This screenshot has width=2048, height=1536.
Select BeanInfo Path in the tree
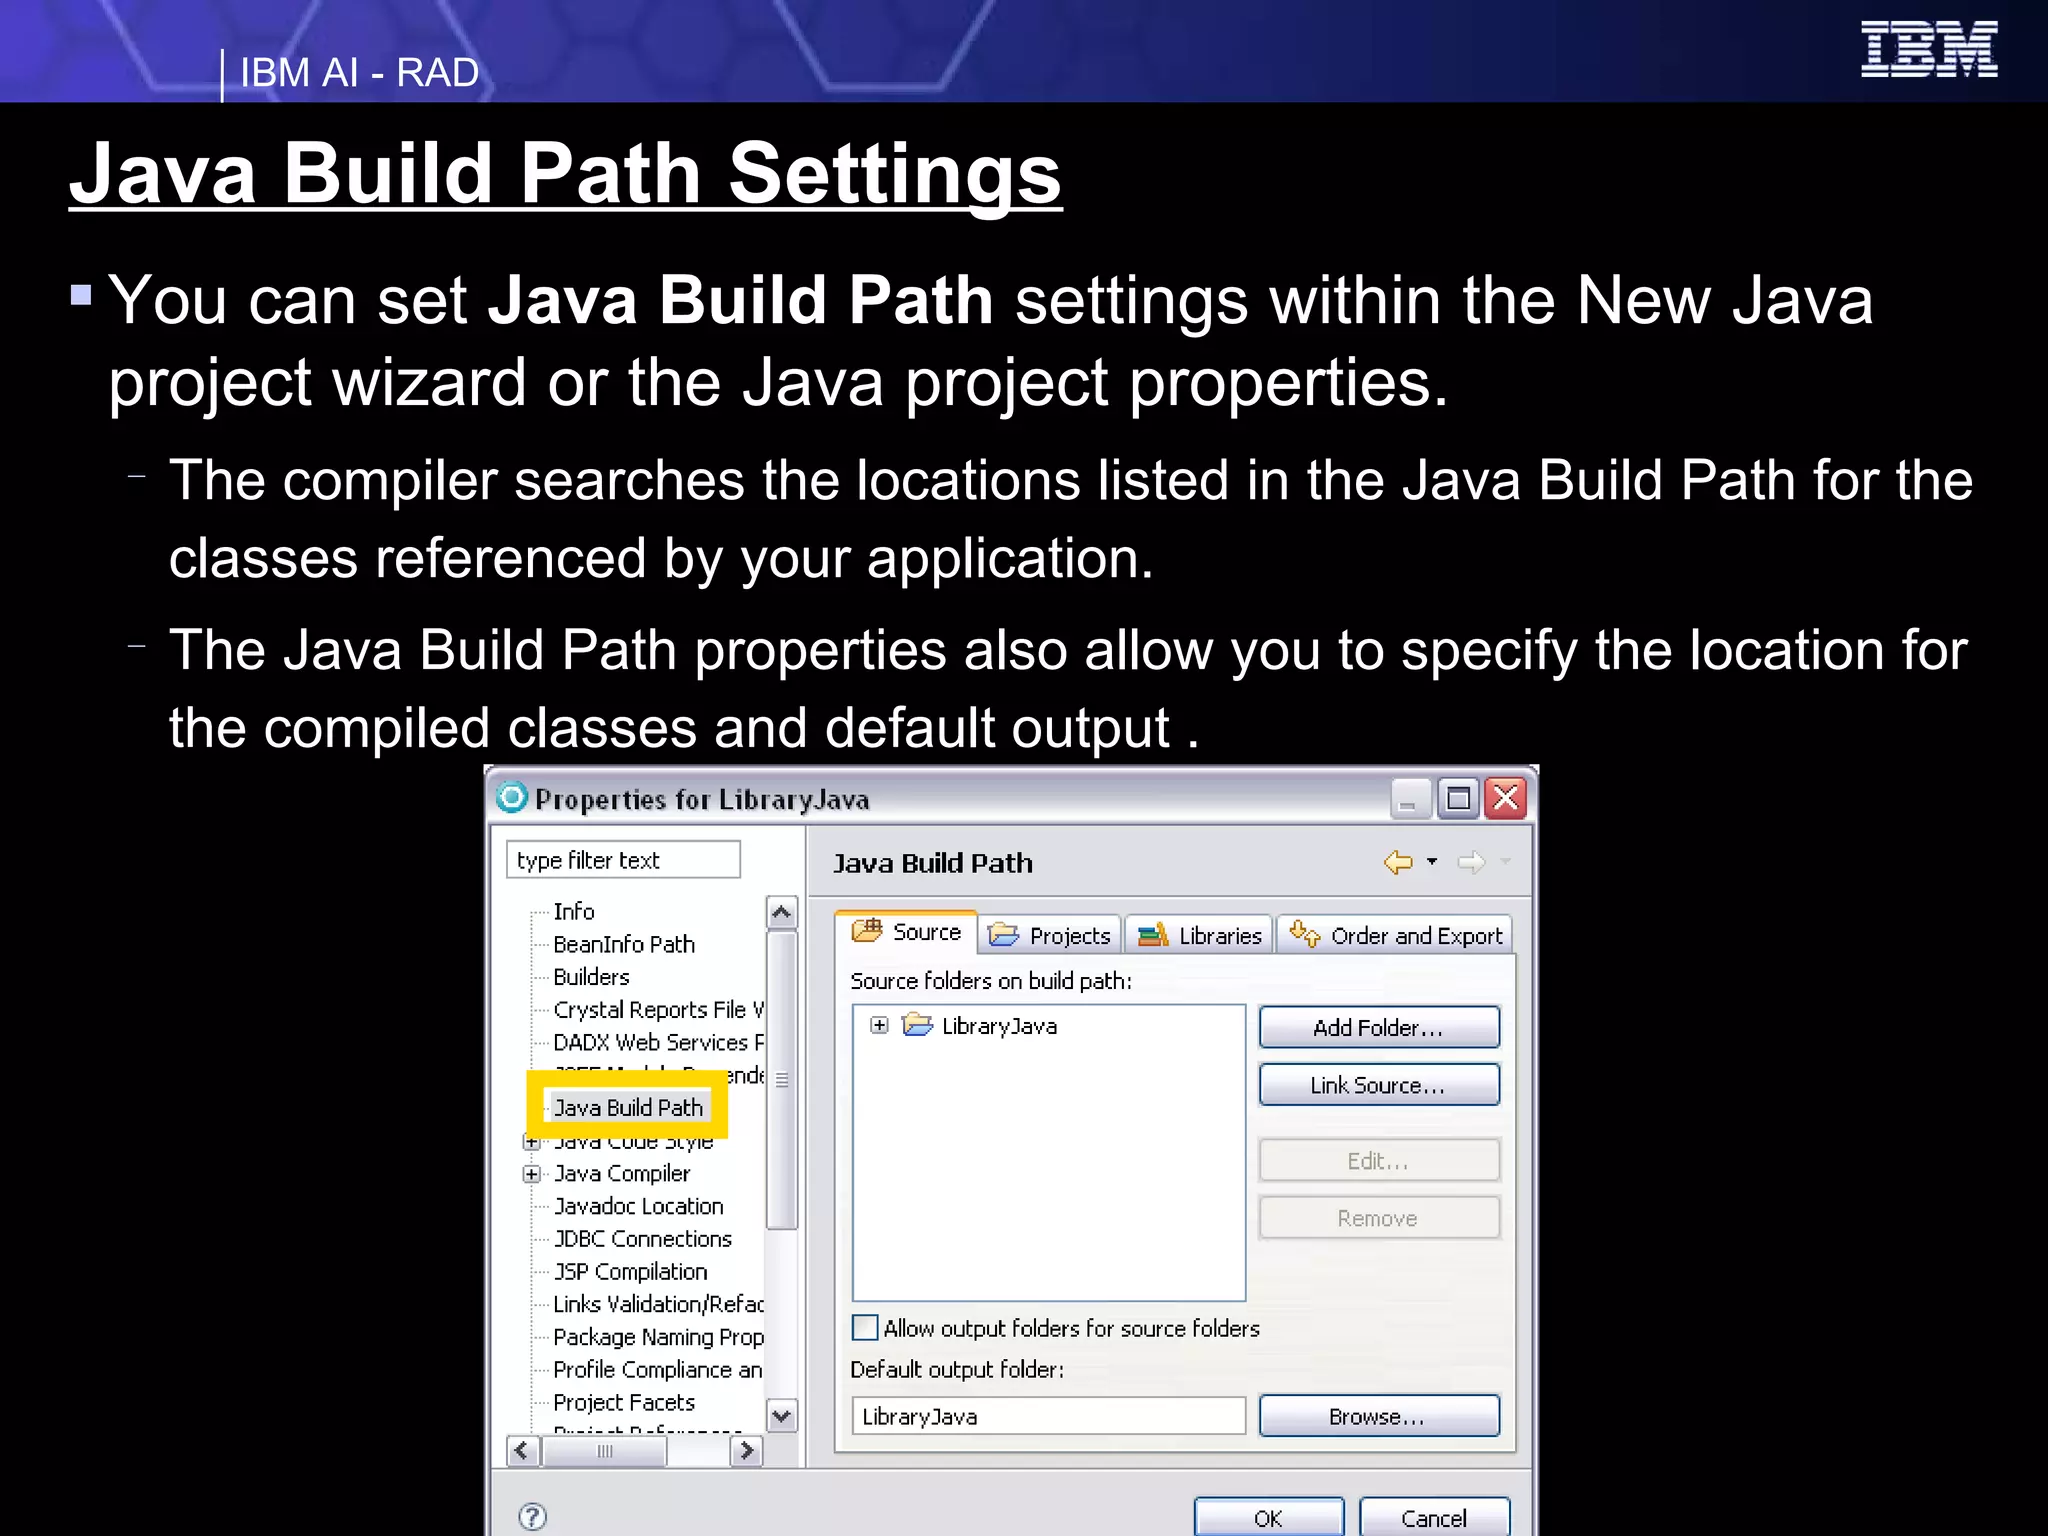pos(624,944)
